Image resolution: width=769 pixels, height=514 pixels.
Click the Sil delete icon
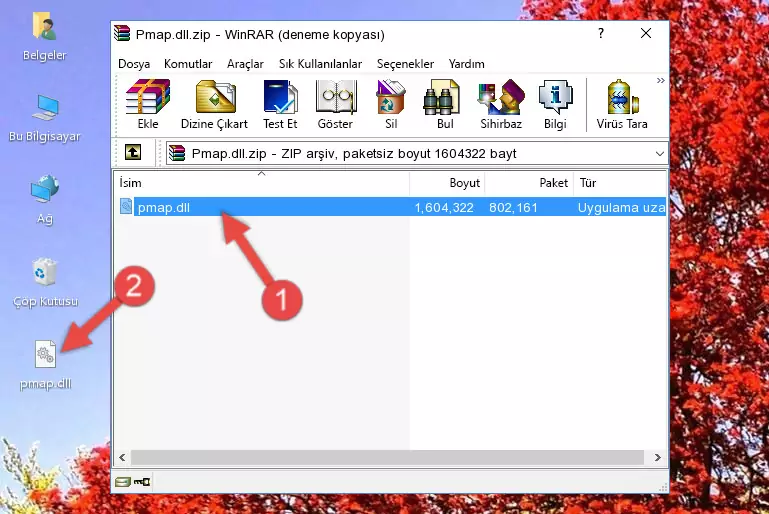391,104
